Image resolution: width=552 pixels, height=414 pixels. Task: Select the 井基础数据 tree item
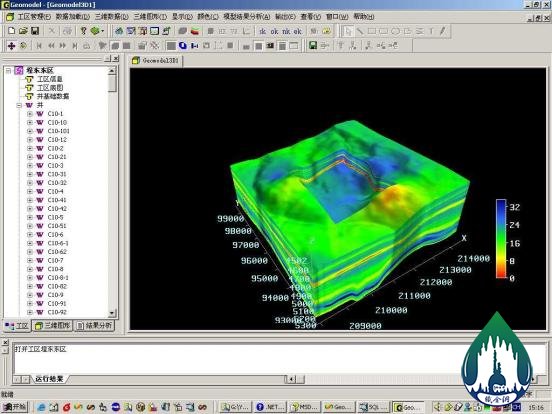[53, 96]
